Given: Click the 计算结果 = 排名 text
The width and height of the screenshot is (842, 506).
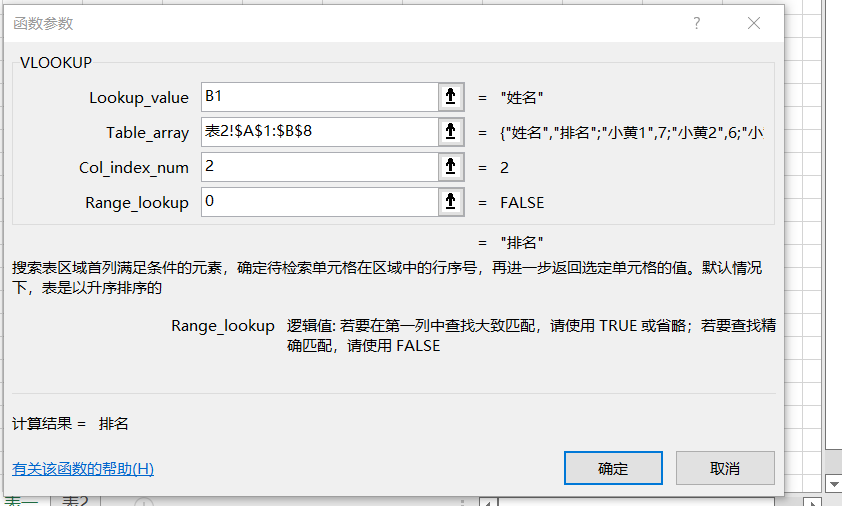Looking at the screenshot, I should [x=70, y=423].
